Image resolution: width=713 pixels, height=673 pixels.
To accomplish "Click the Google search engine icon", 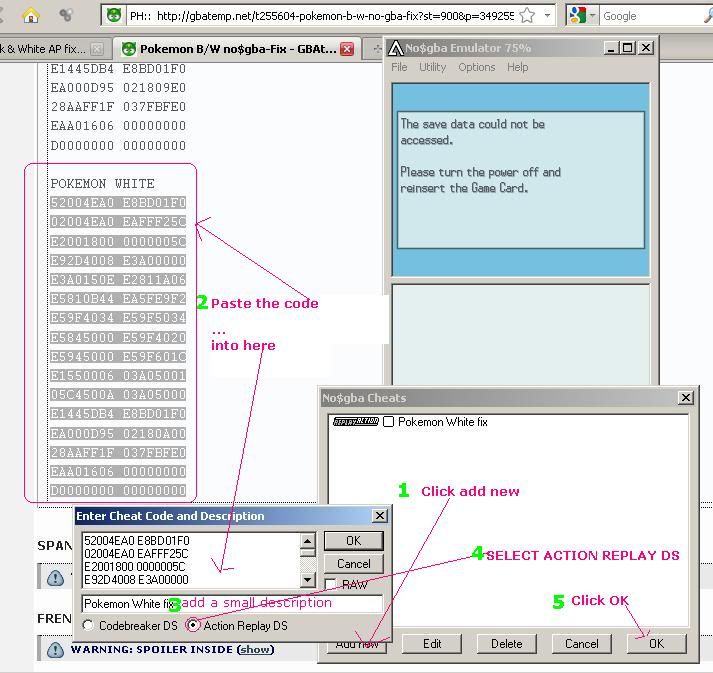I will pos(577,16).
